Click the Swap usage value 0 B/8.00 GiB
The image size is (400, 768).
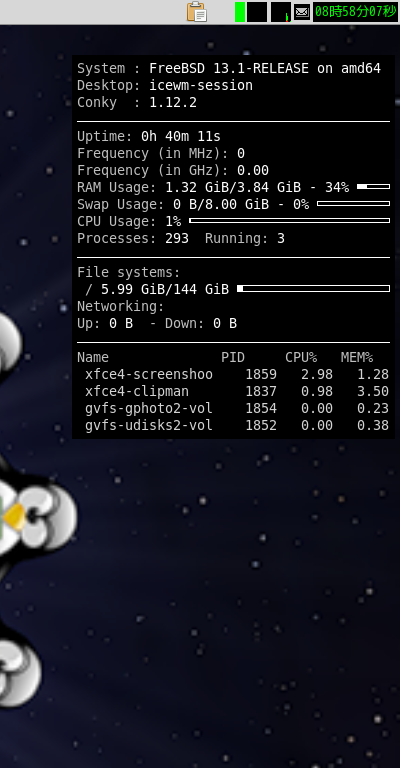click(x=221, y=204)
